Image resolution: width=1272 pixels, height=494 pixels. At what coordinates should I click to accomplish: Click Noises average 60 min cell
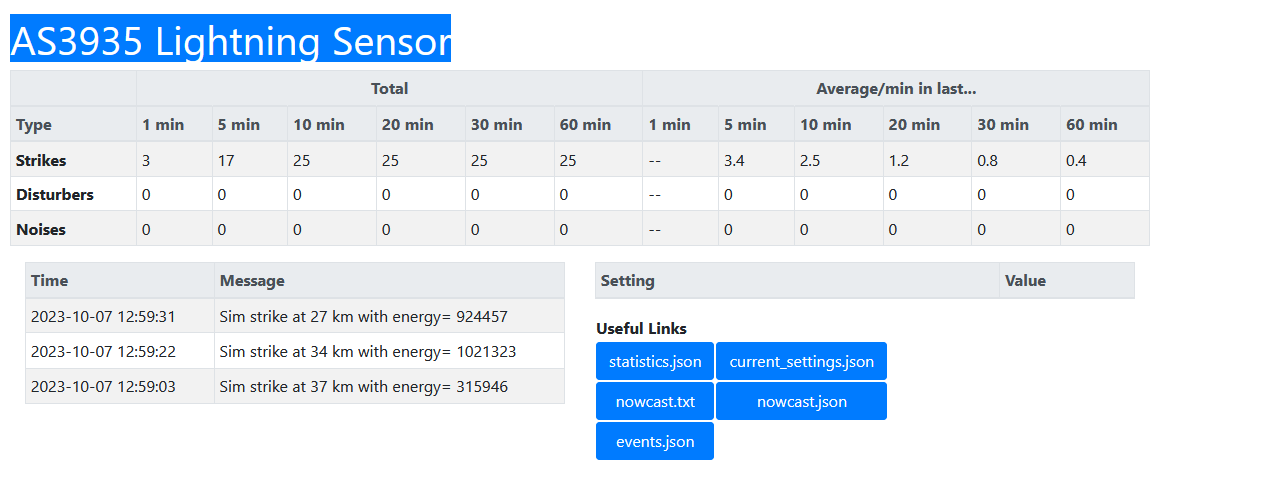click(1105, 229)
